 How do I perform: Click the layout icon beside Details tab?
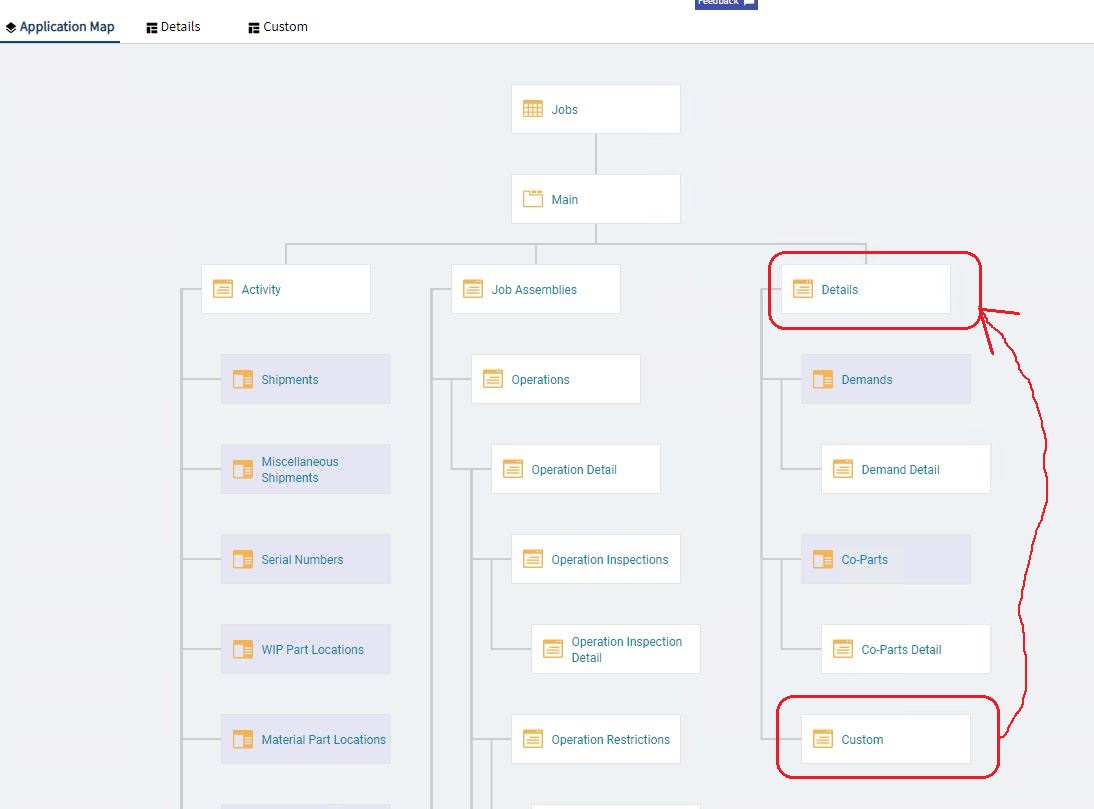point(151,28)
